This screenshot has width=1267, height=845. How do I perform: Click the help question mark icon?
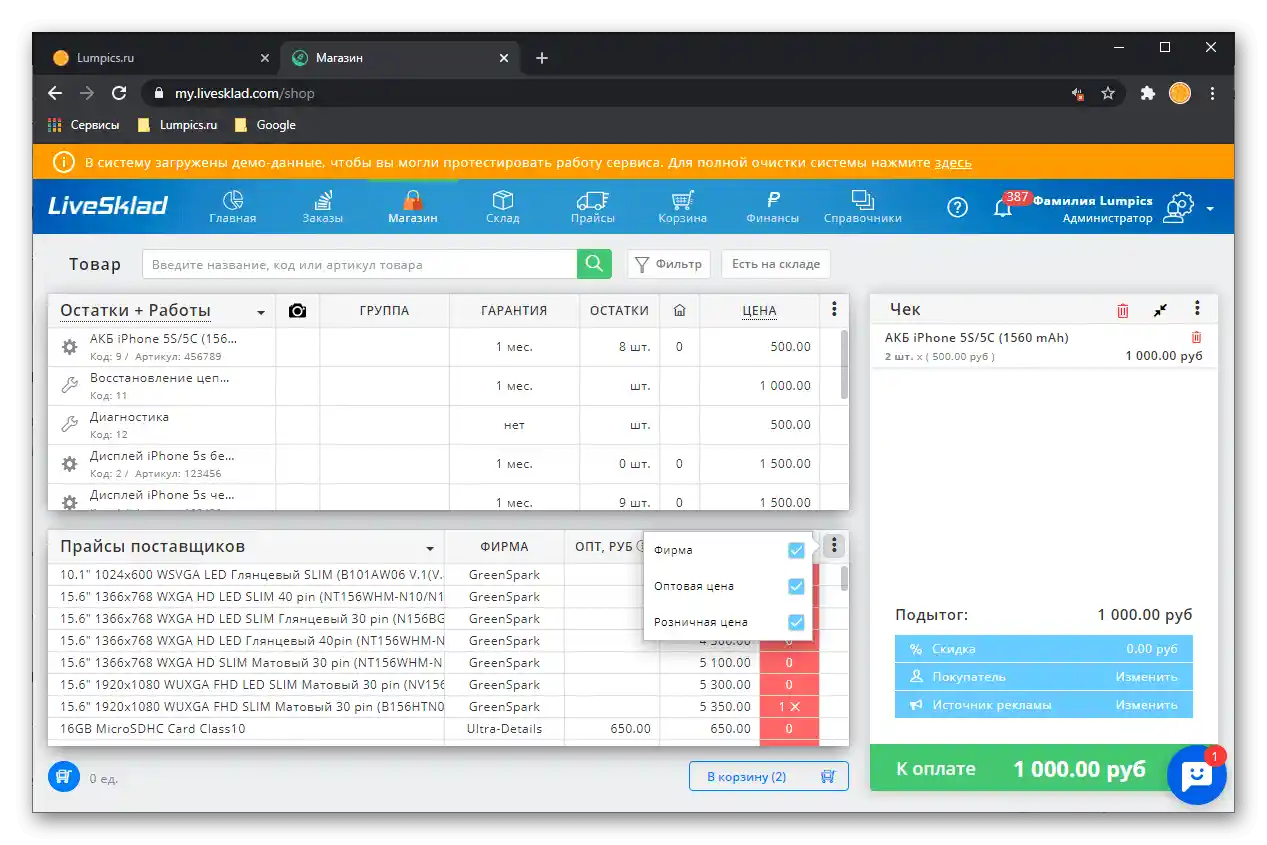[957, 207]
